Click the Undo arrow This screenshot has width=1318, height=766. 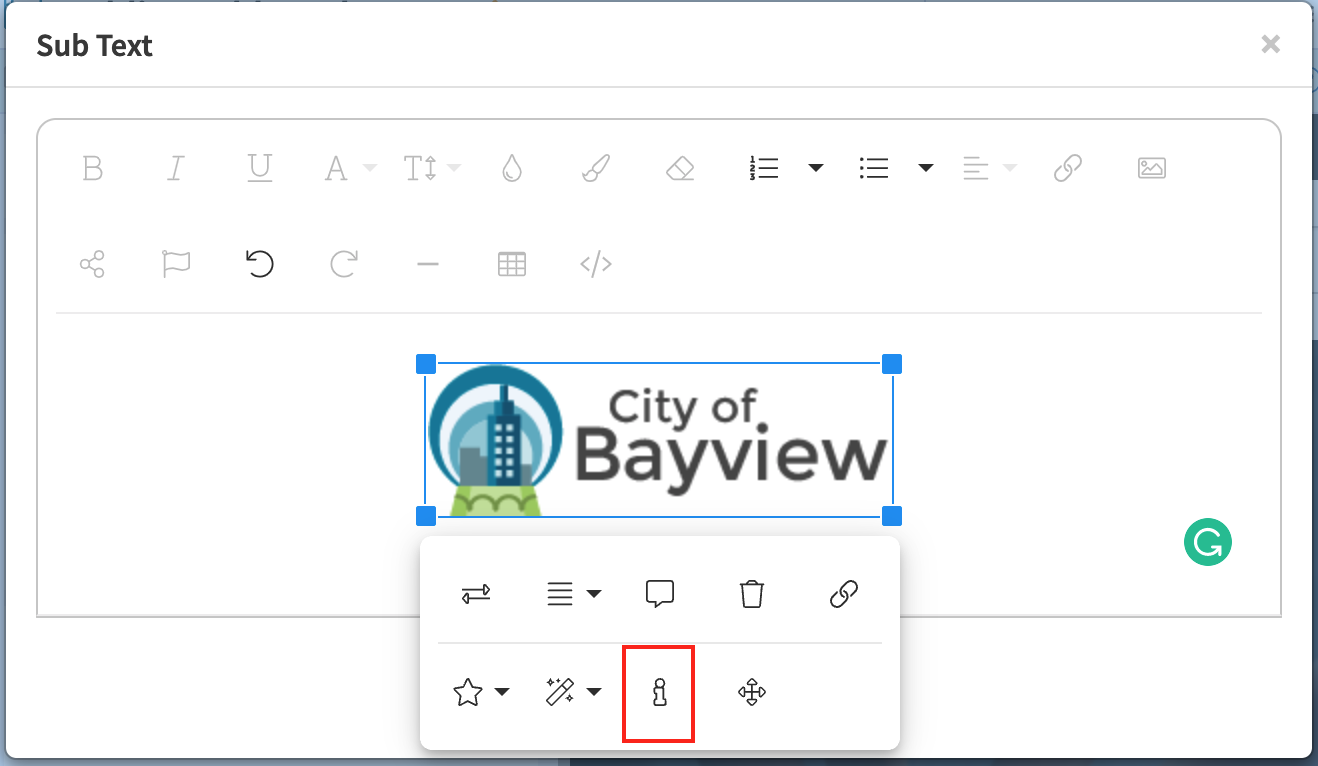pyautogui.click(x=259, y=264)
